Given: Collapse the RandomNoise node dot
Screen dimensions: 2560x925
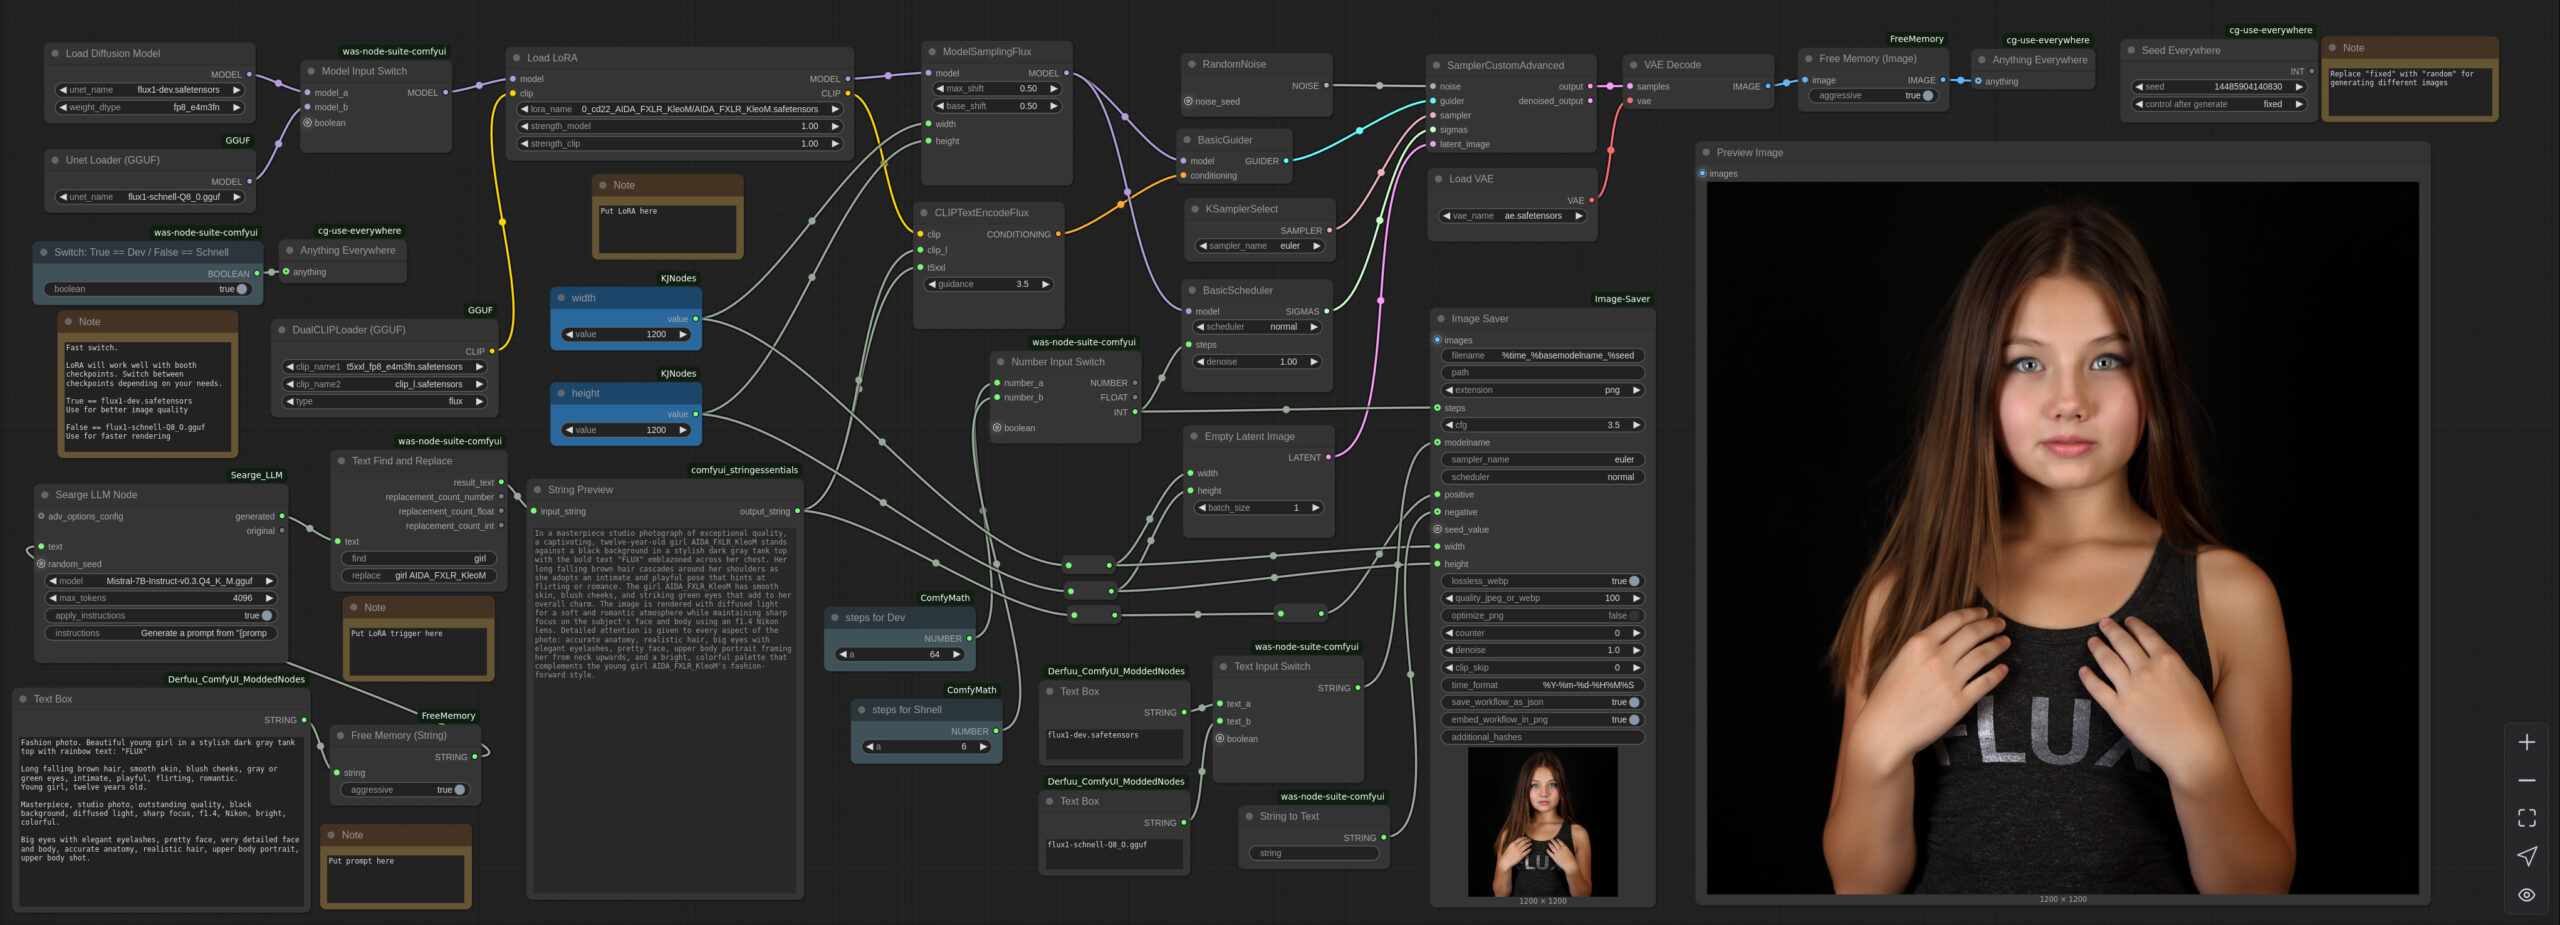Looking at the screenshot, I should tap(1192, 64).
